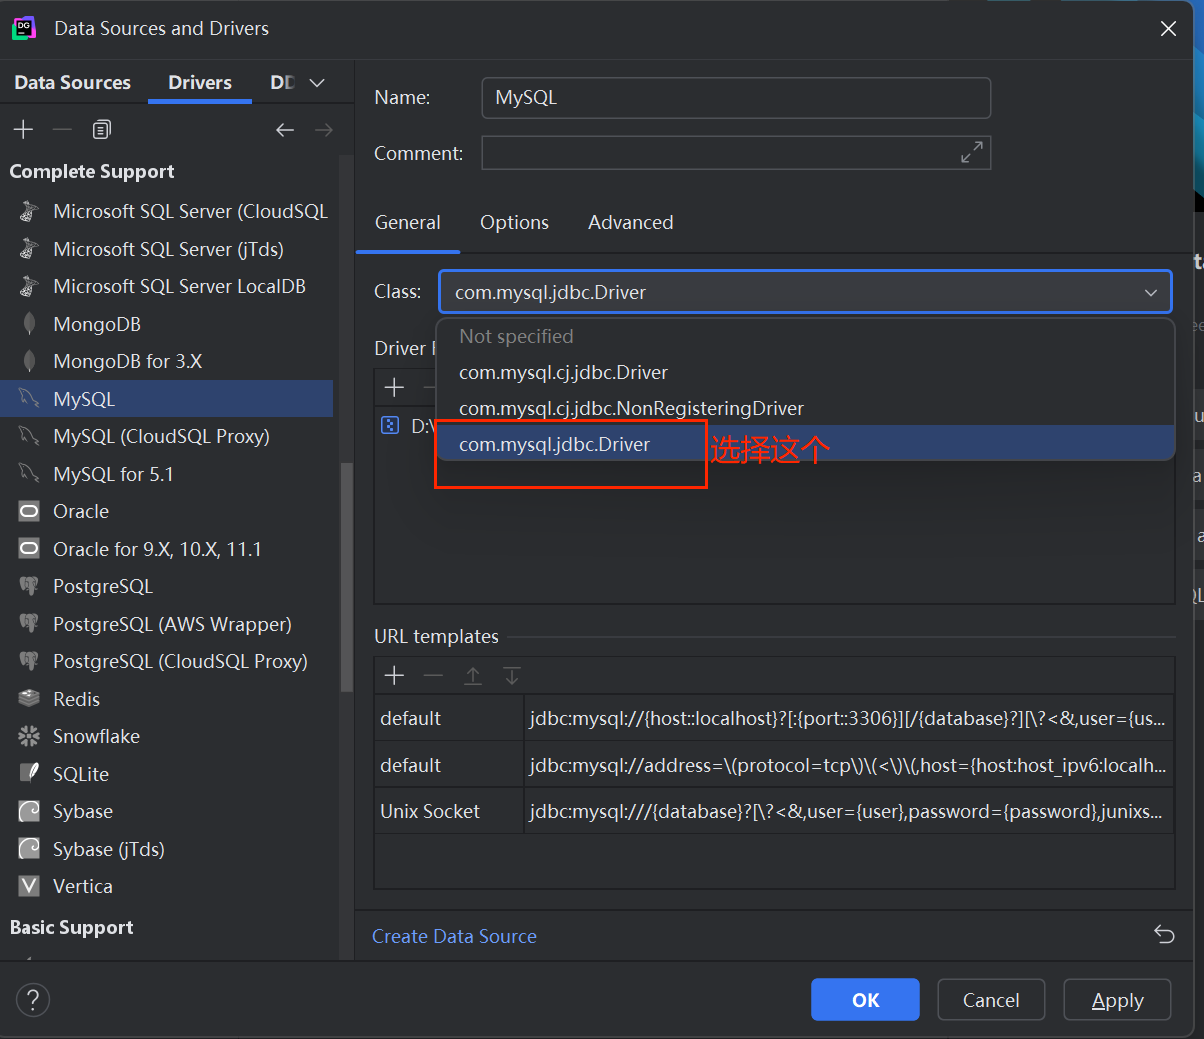1204x1039 pixels.
Task: Select PostgreSQL (AWS Wrapper) driver
Action: [x=166, y=624]
